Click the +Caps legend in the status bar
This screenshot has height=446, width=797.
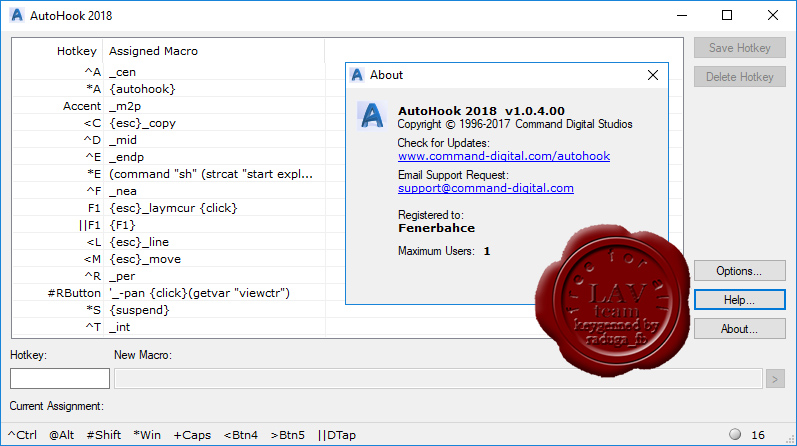point(192,435)
